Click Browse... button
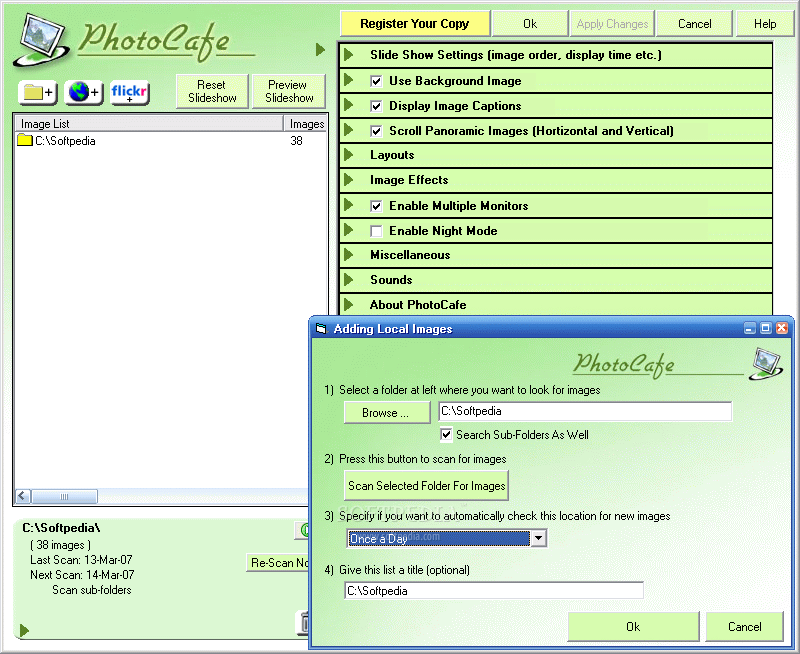This screenshot has height=654, width=800. (387, 413)
